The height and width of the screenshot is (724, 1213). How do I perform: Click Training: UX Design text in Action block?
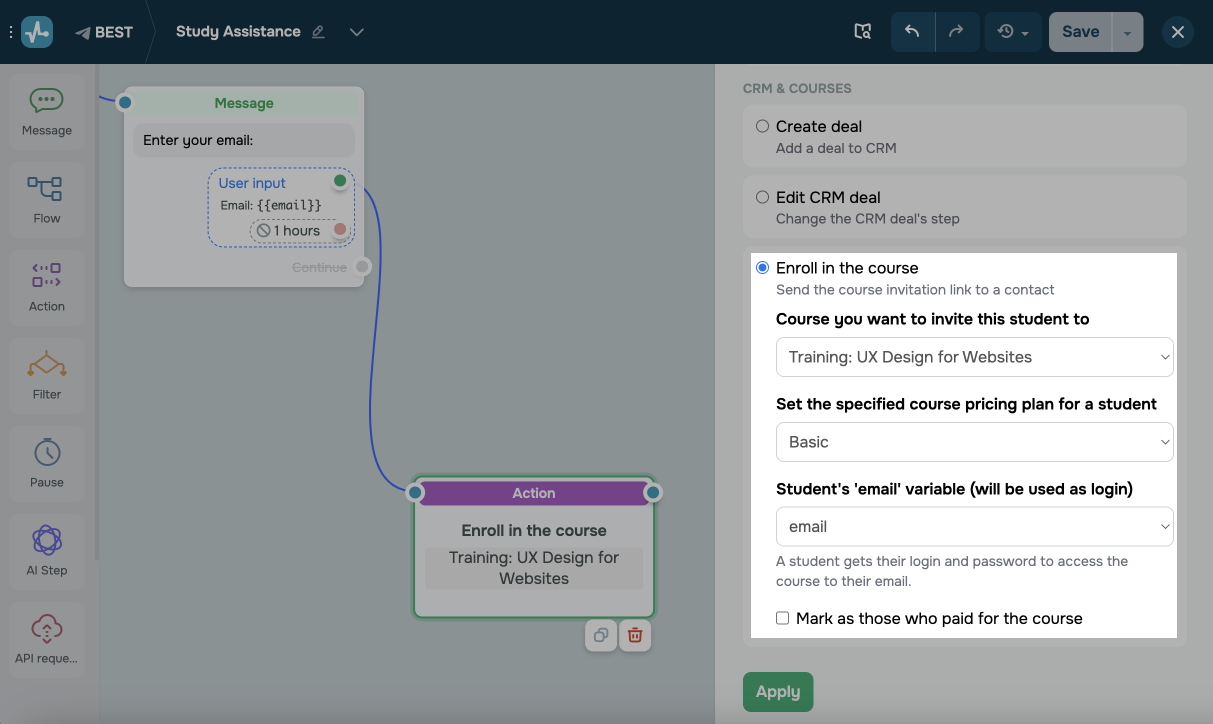534,568
